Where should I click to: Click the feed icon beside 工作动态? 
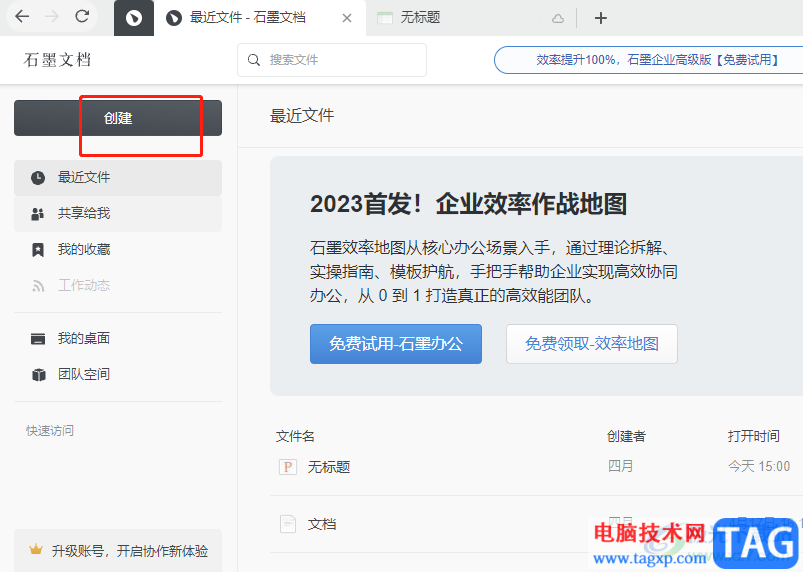[38, 286]
